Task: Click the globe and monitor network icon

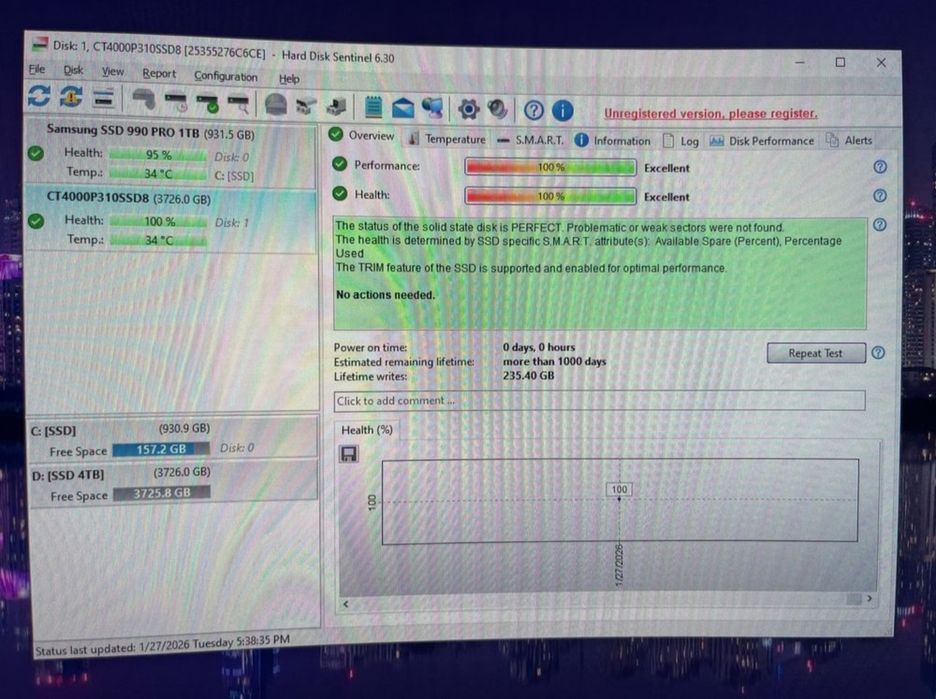Action: tap(433, 108)
